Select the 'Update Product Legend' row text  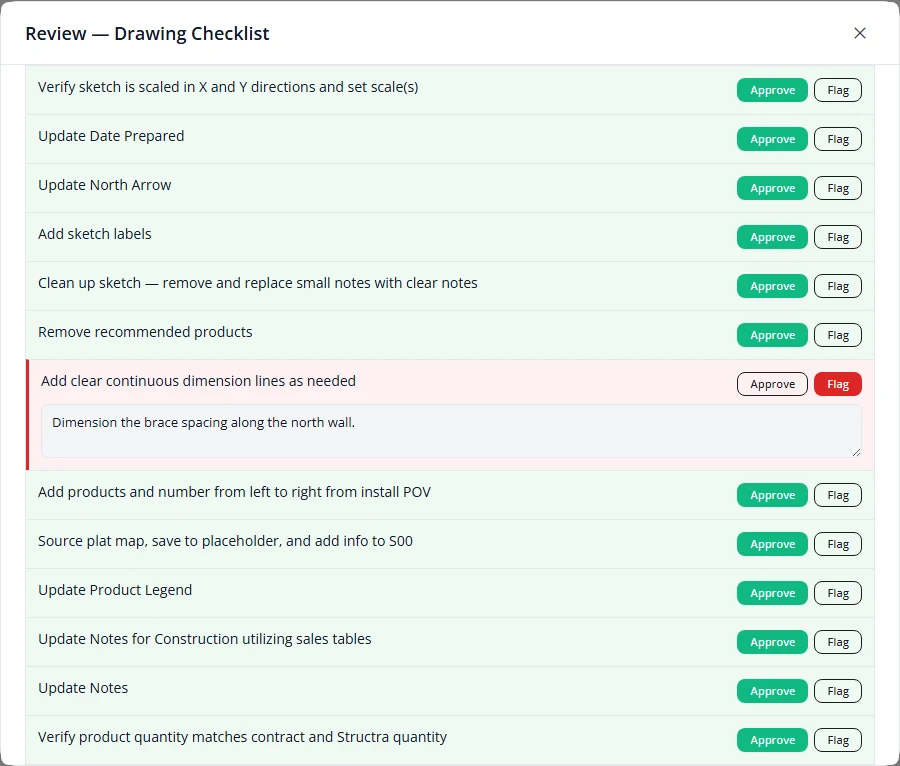115,590
